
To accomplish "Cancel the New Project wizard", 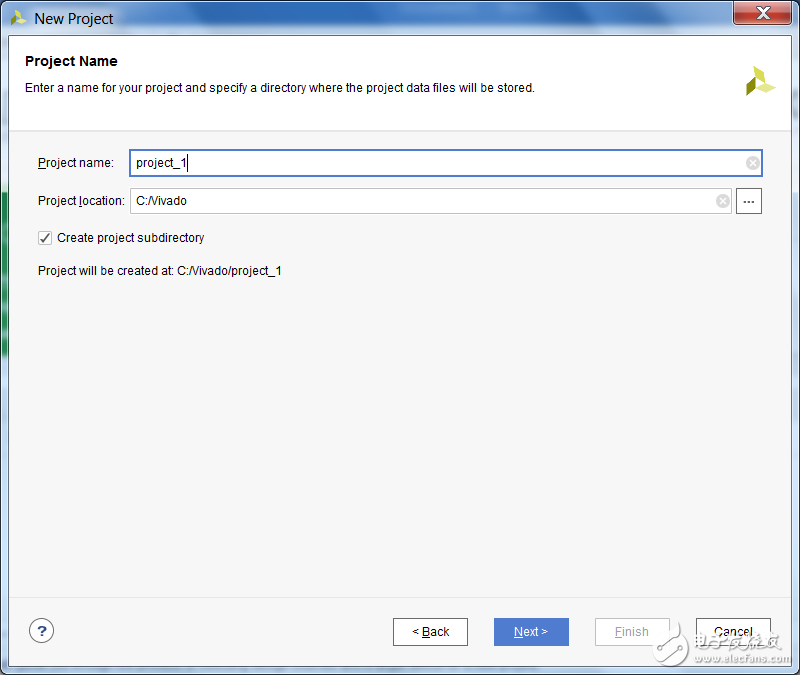I will click(x=733, y=632).
